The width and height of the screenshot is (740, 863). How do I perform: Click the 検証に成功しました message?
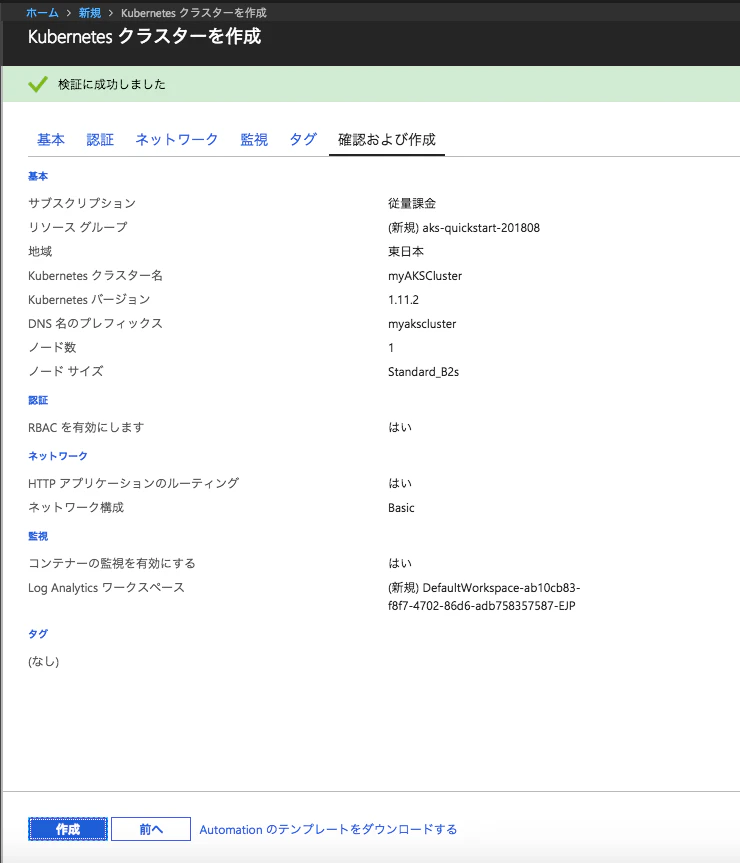tap(112, 84)
